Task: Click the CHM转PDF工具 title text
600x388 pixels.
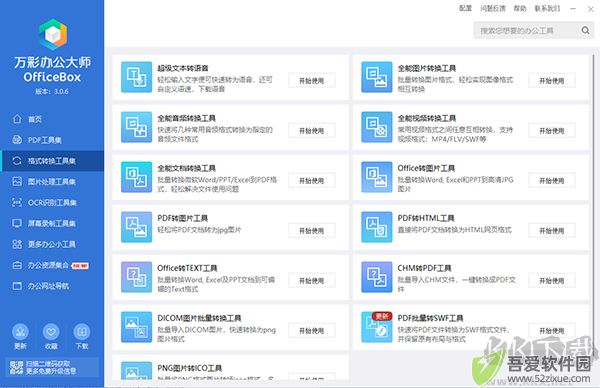Action: pyautogui.click(x=424, y=269)
